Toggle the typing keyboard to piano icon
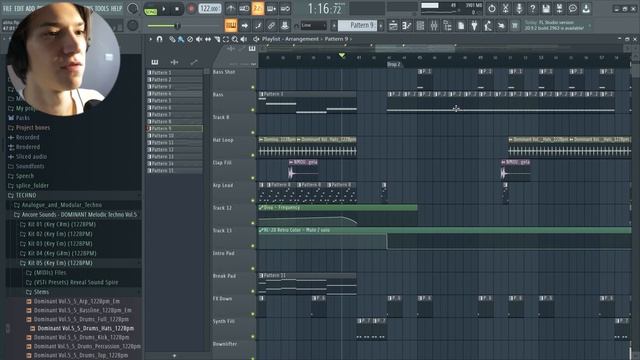The height and width of the screenshot is (360, 640). pos(231,25)
